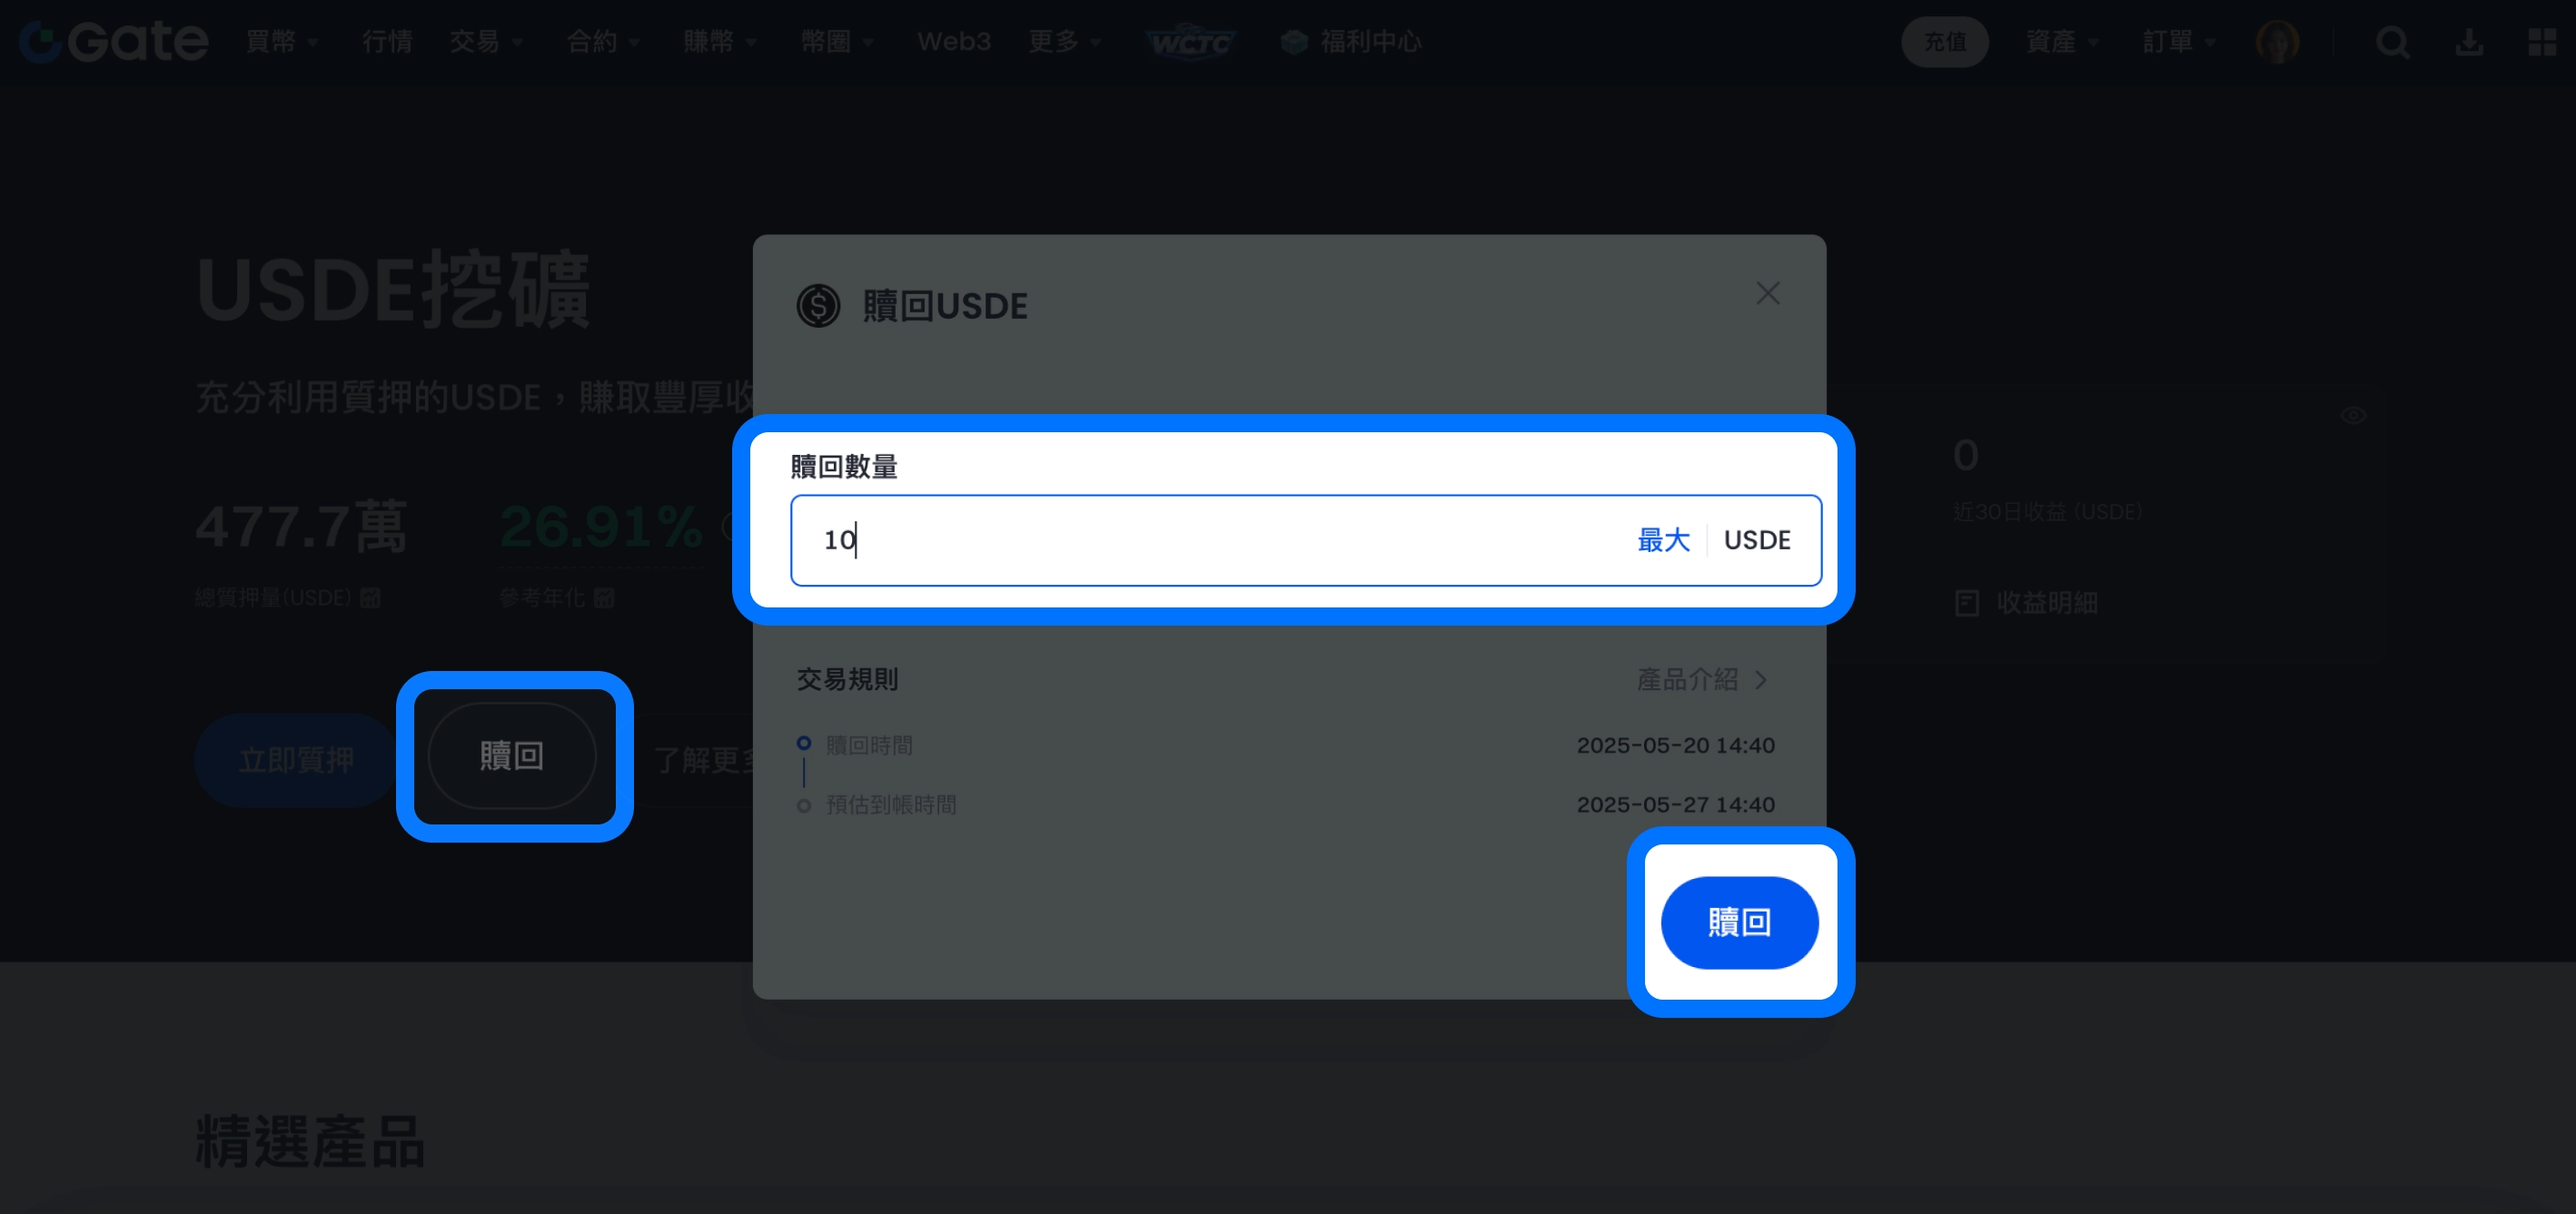The image size is (2576, 1214).
Task: Open the user profile avatar
Action: pyautogui.click(x=2277, y=42)
